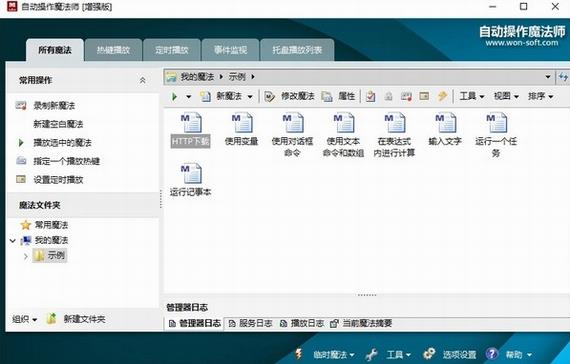Open 属性 from the toolbar
Screen dimensions: 570x364
point(339,96)
